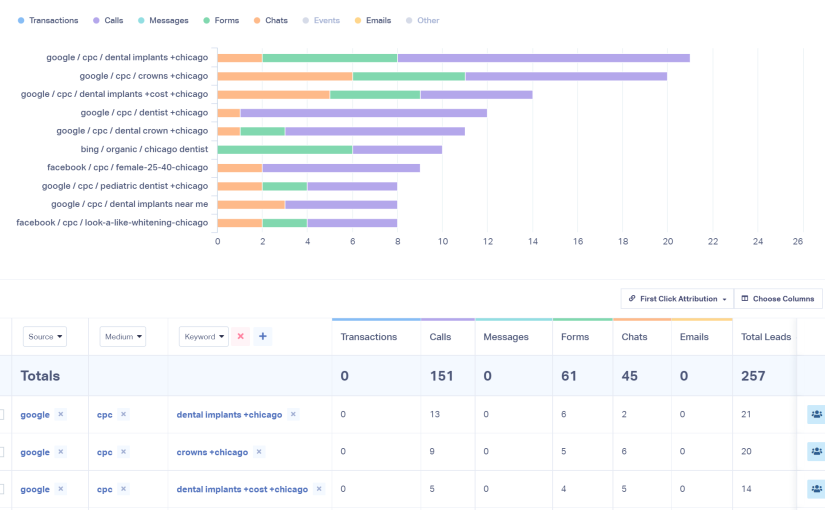Click Totals Total Leads value 257
Viewport: 825px width, 510px height.
tap(753, 376)
